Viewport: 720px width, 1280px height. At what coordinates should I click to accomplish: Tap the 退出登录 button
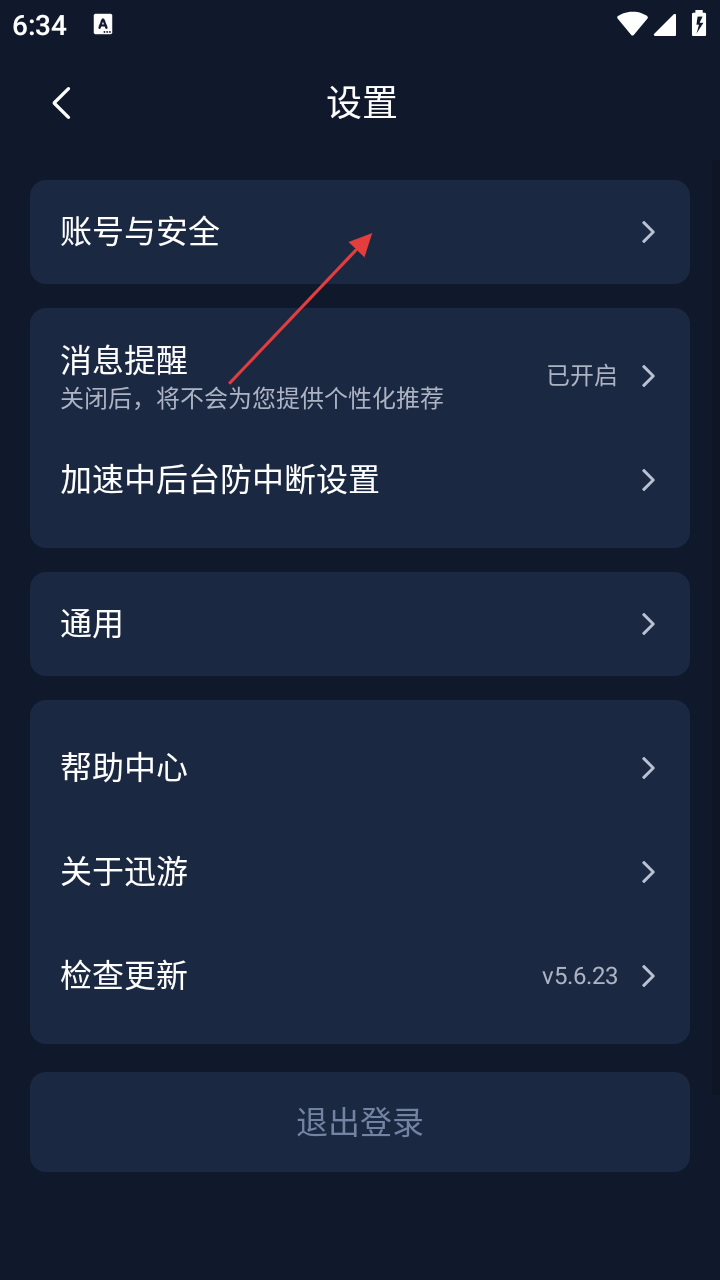[360, 1122]
